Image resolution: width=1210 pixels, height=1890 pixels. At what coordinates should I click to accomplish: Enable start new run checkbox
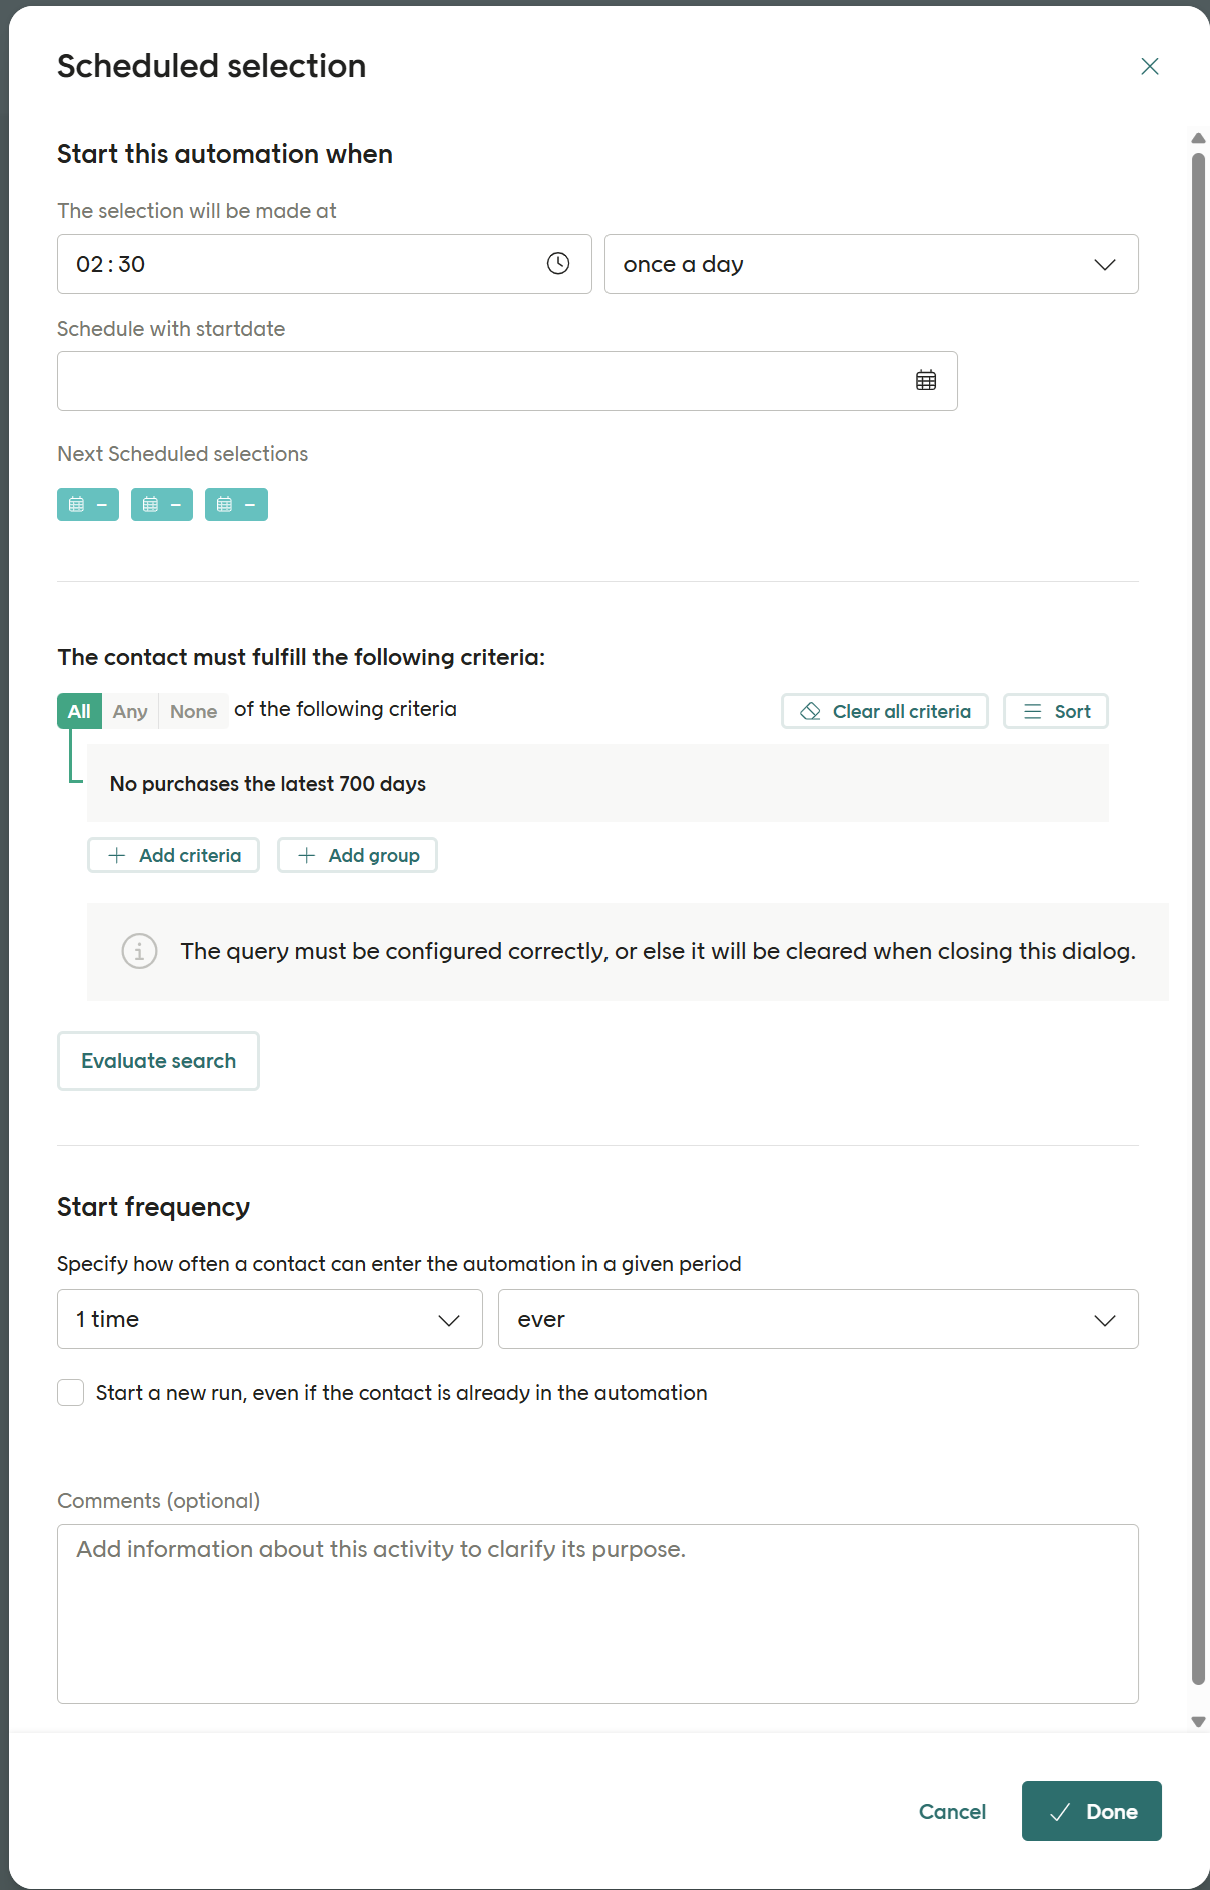coord(71,1393)
